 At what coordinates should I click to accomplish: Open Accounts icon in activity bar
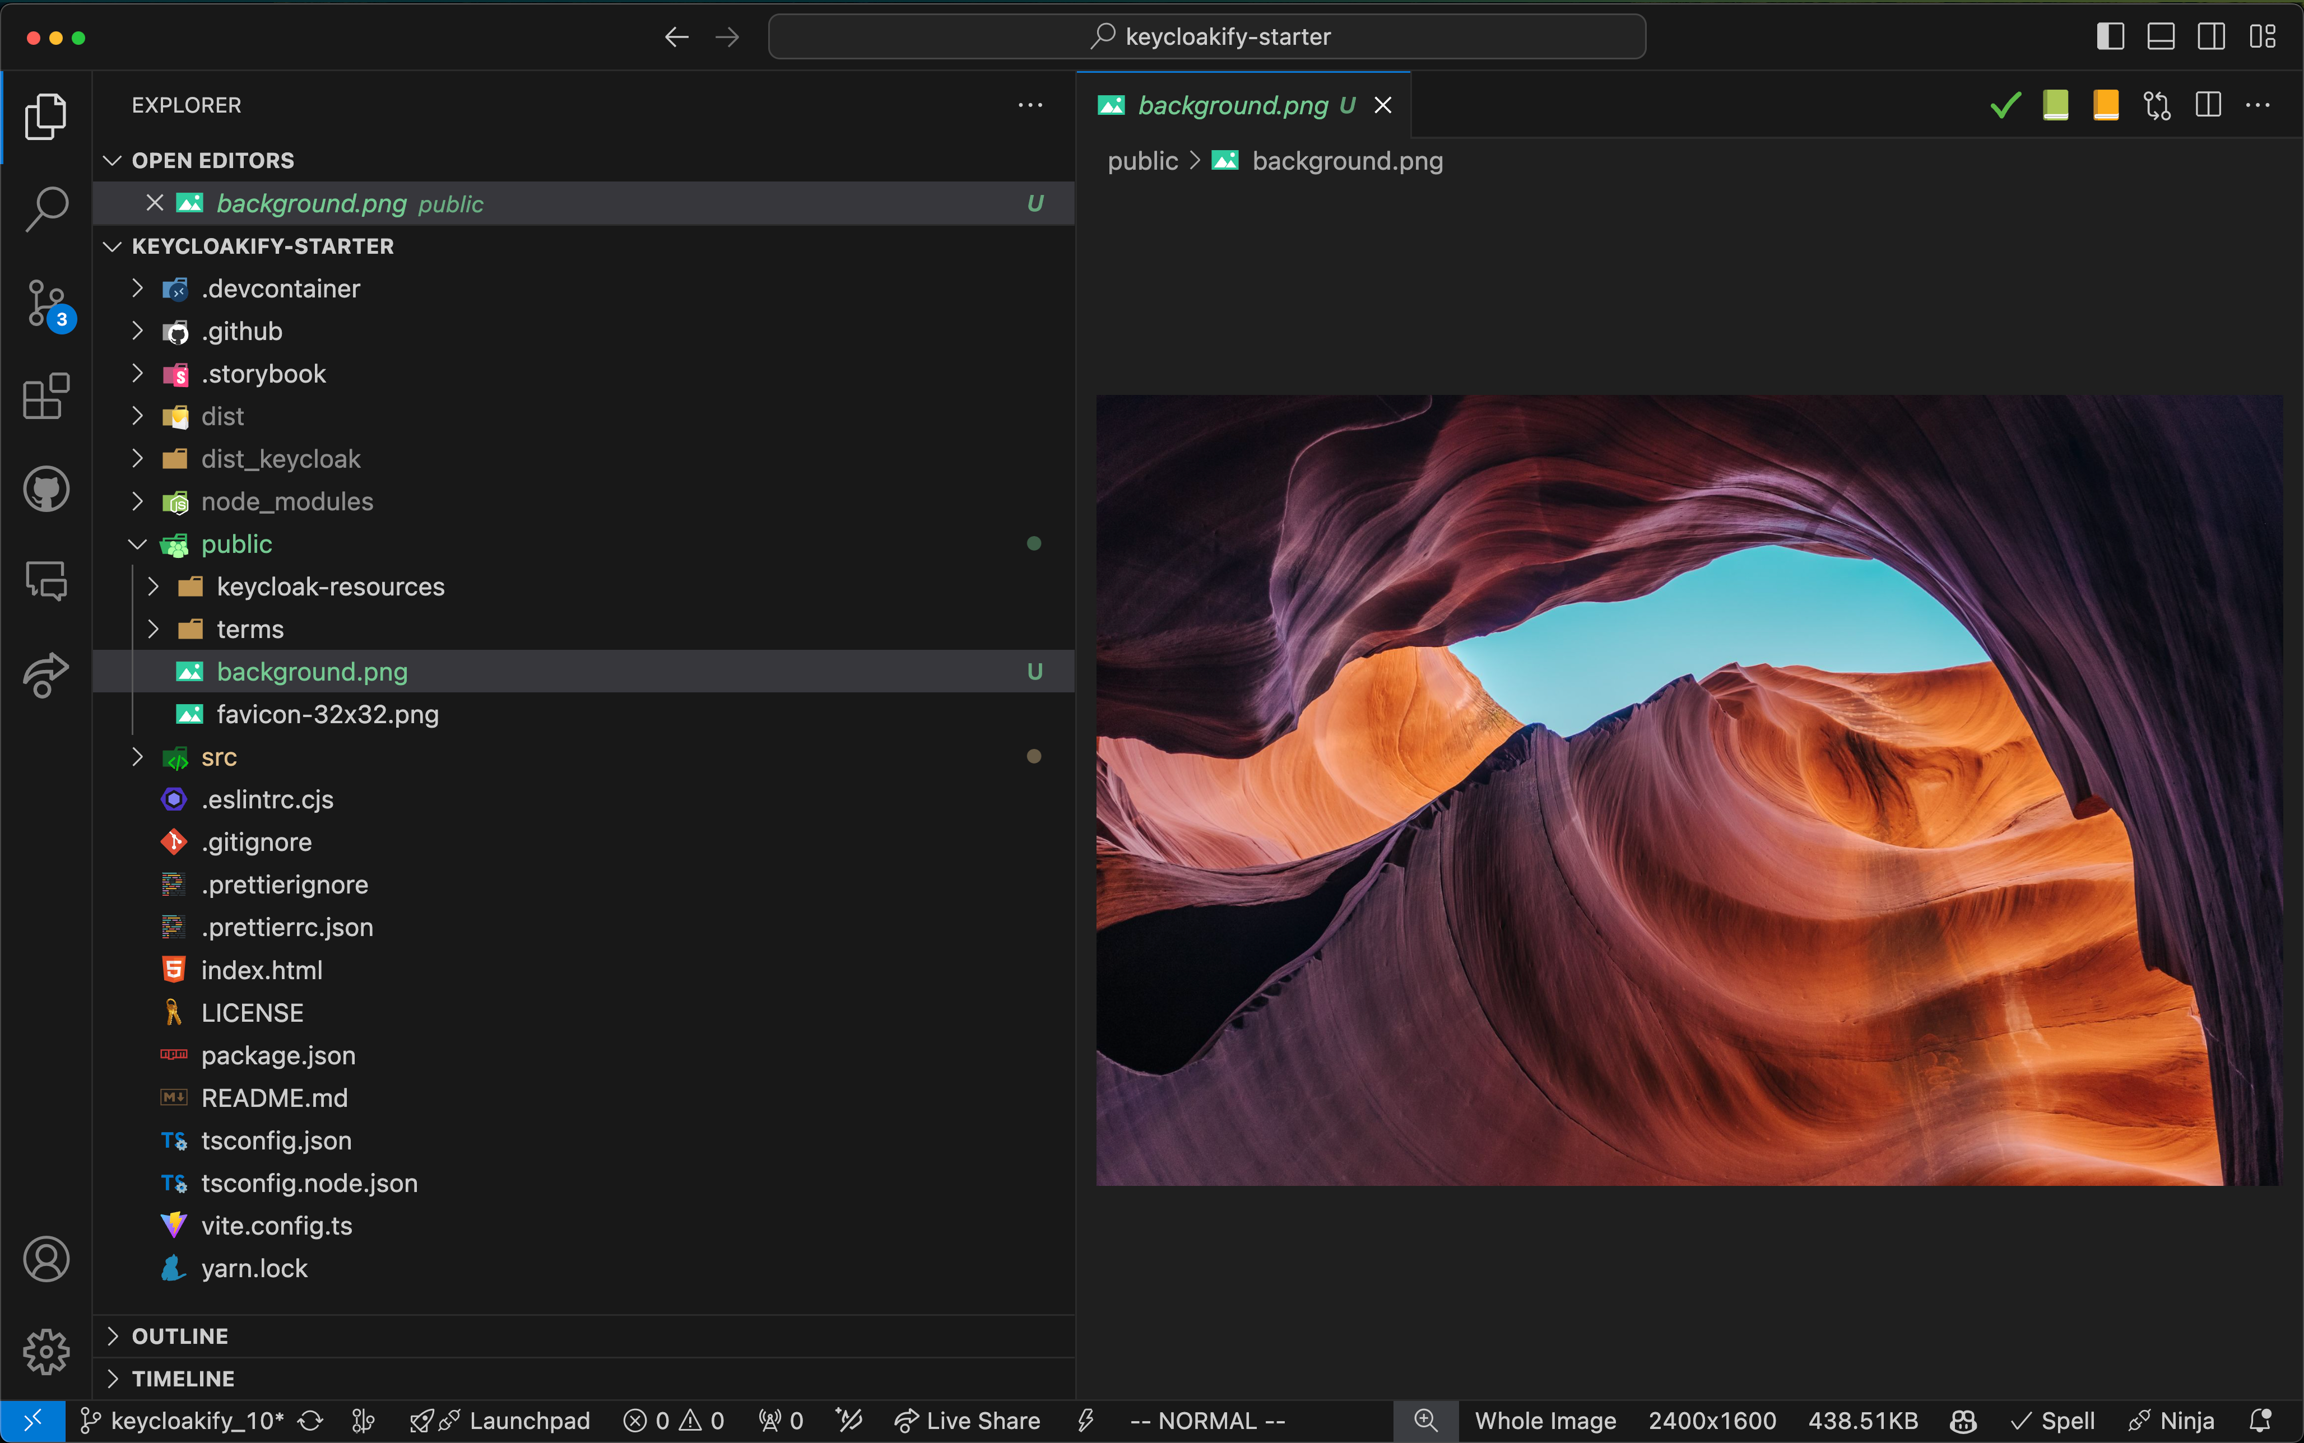(x=46, y=1258)
